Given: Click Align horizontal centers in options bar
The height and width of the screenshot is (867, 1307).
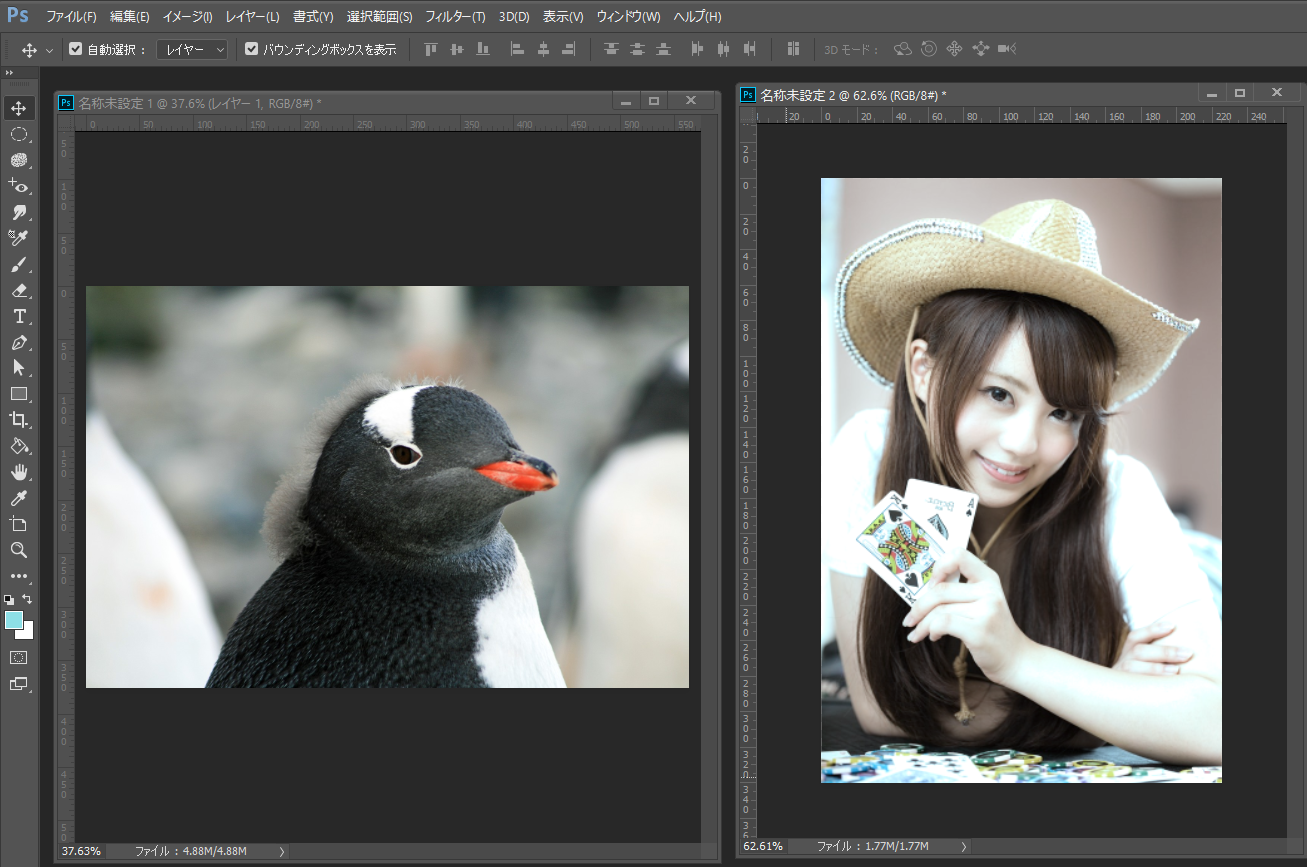Looking at the screenshot, I should (x=543, y=49).
